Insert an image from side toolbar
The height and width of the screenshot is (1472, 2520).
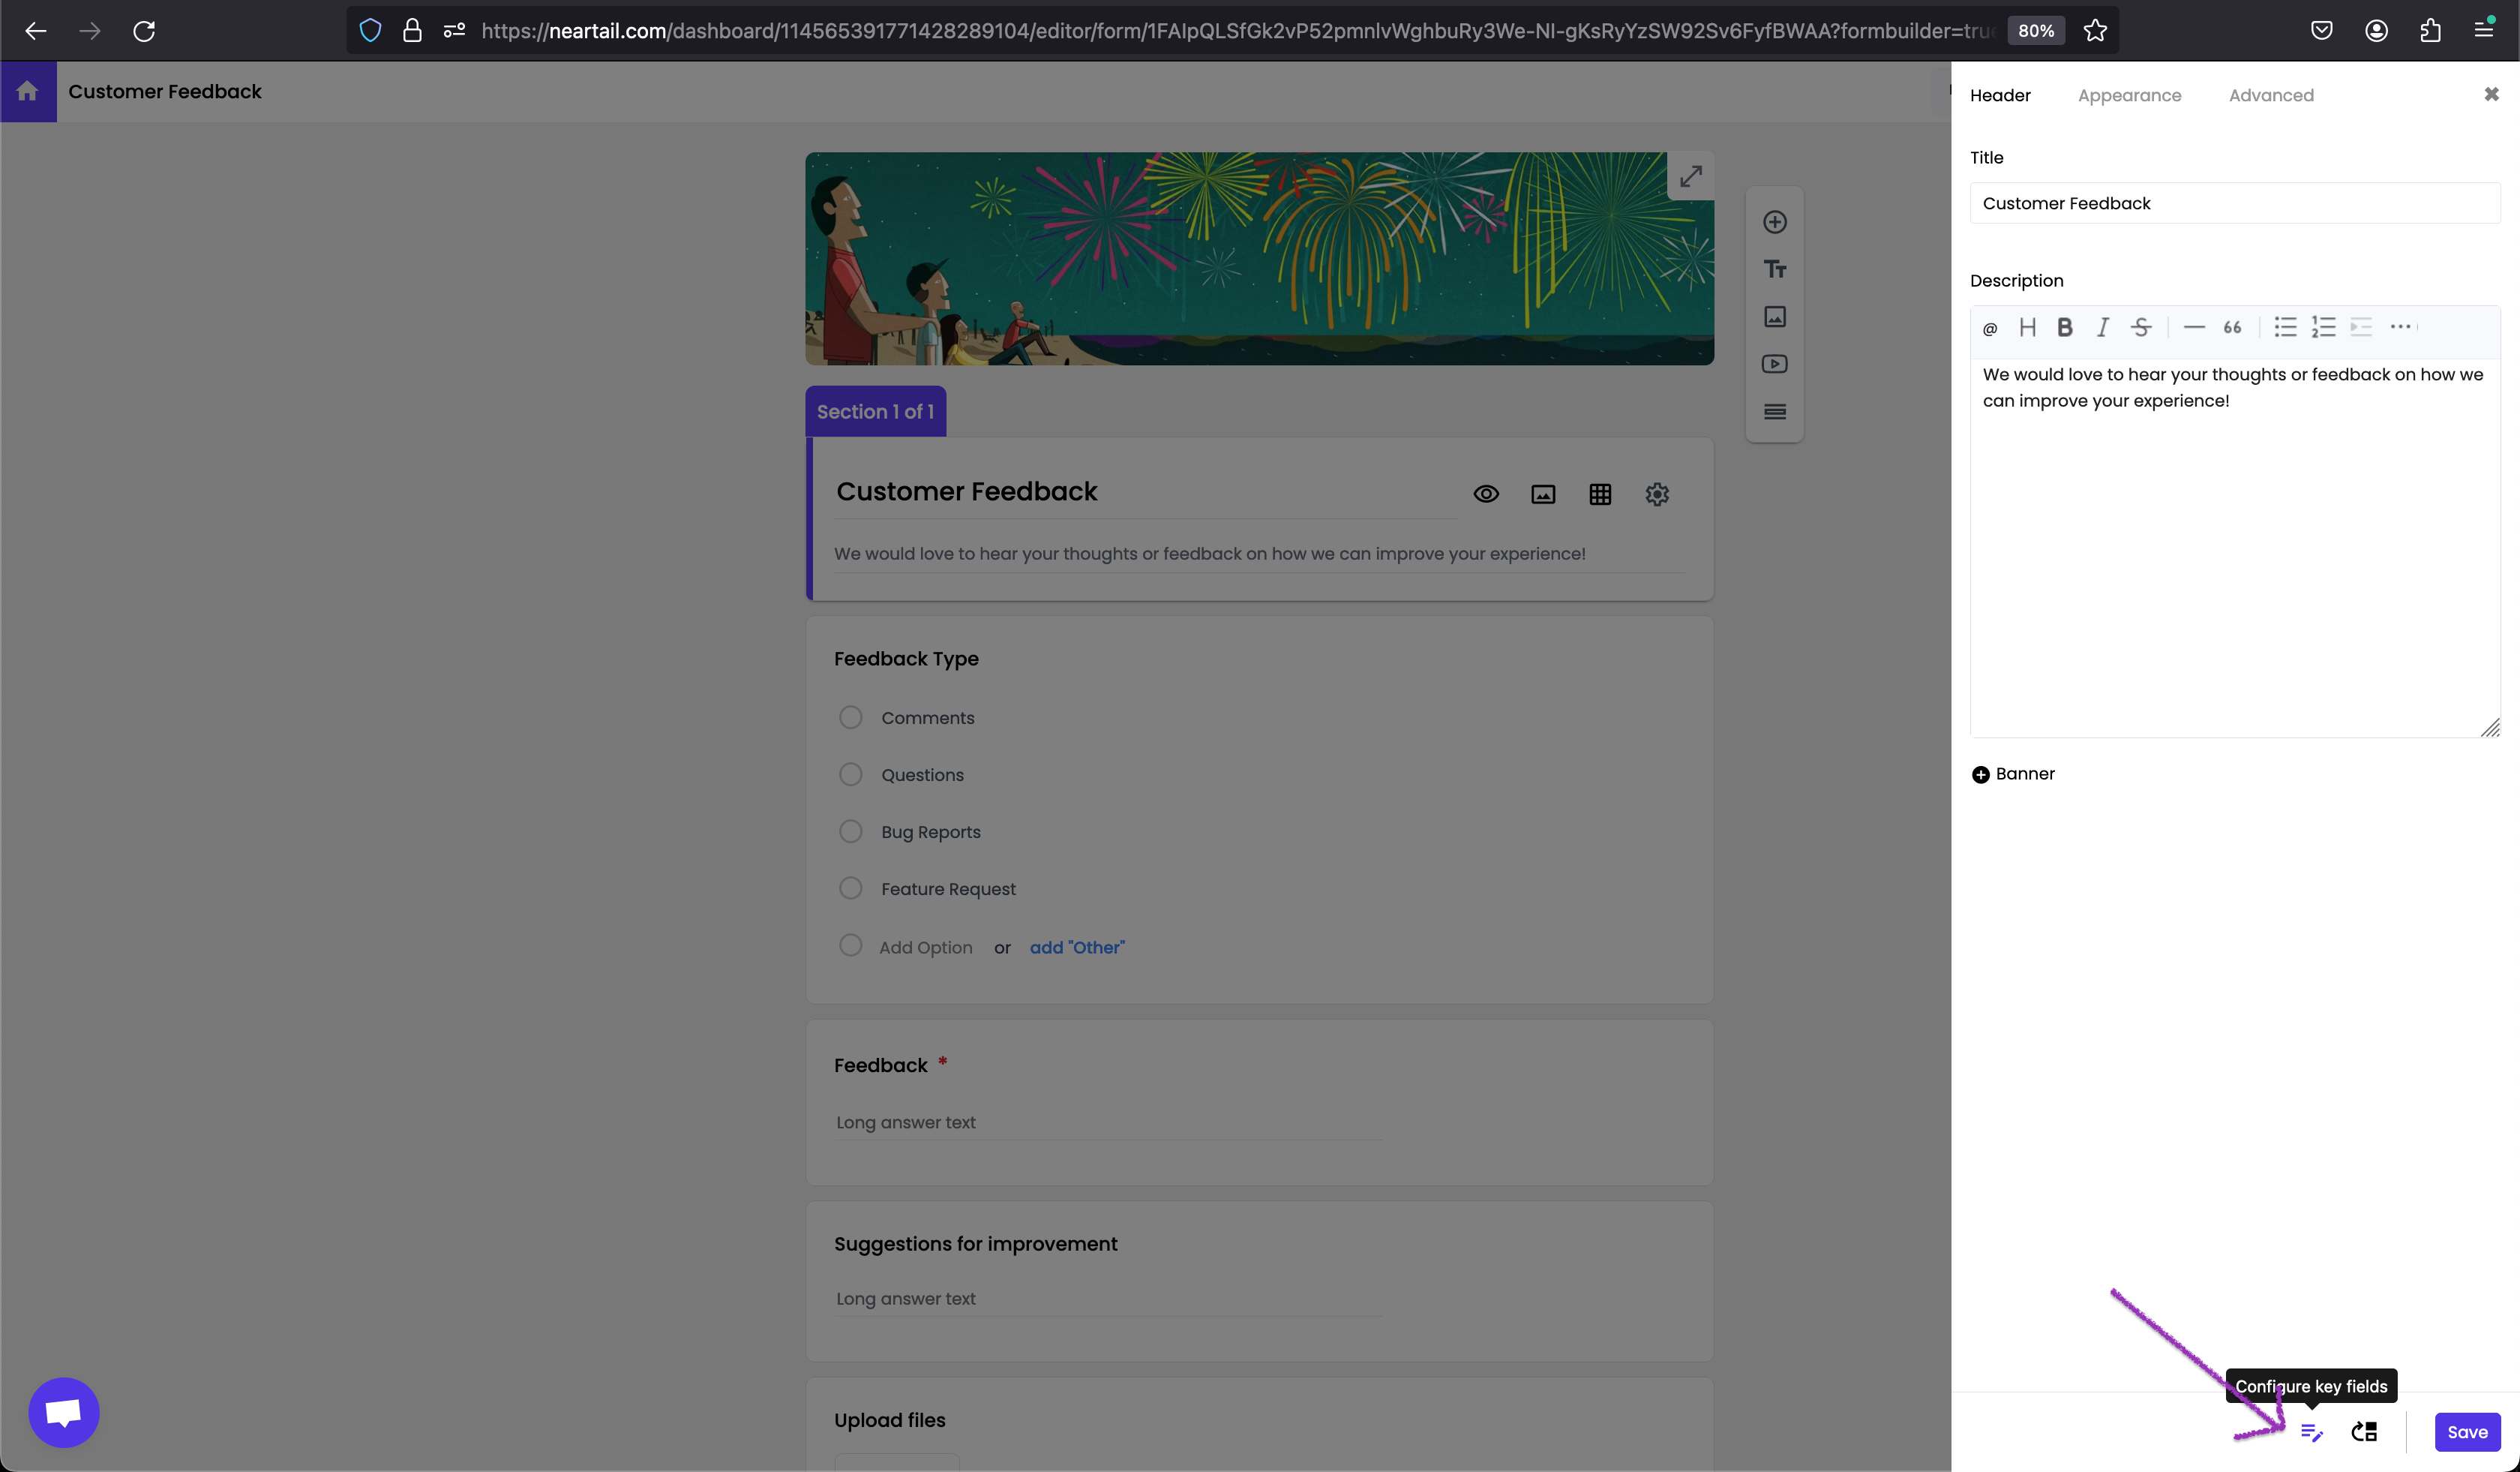1774,317
